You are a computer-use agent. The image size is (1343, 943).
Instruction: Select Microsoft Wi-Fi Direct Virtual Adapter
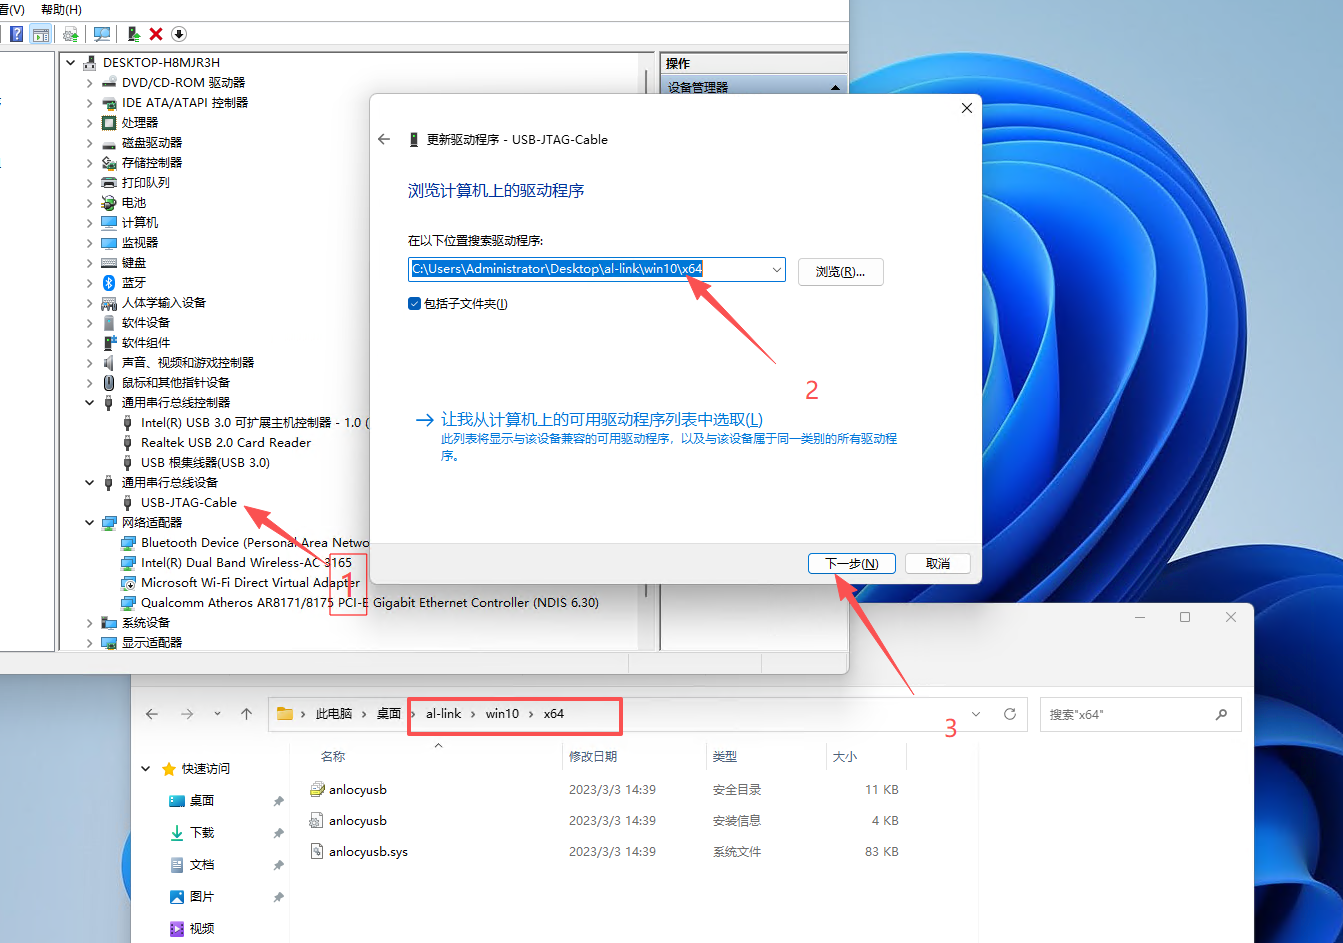[250, 583]
